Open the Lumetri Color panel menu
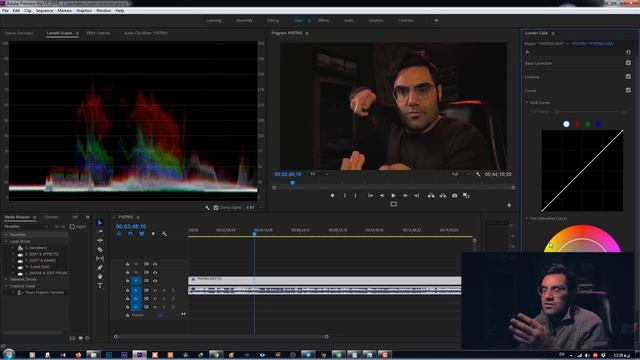The image size is (640, 360). (553, 33)
